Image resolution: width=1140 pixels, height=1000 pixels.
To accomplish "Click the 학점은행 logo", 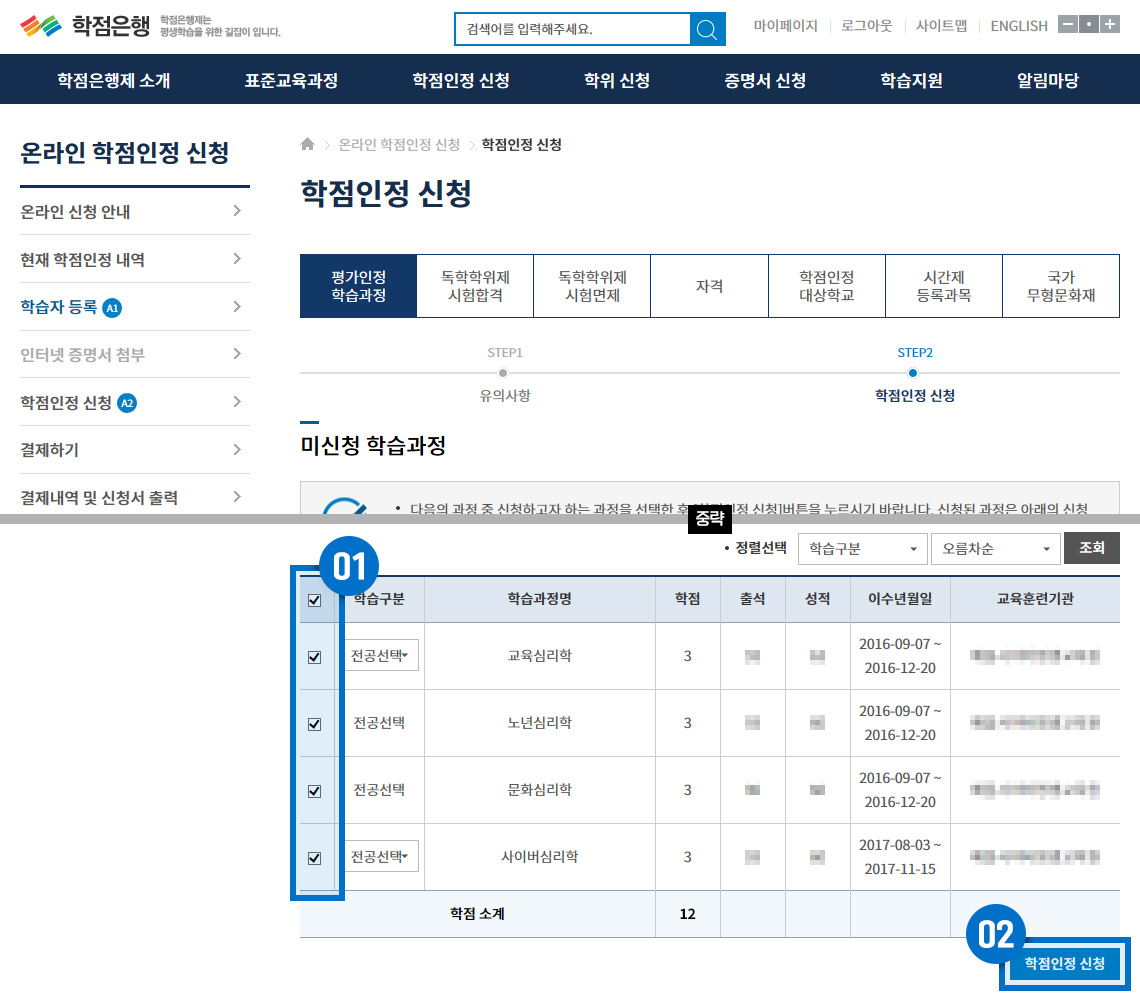I will (x=85, y=26).
